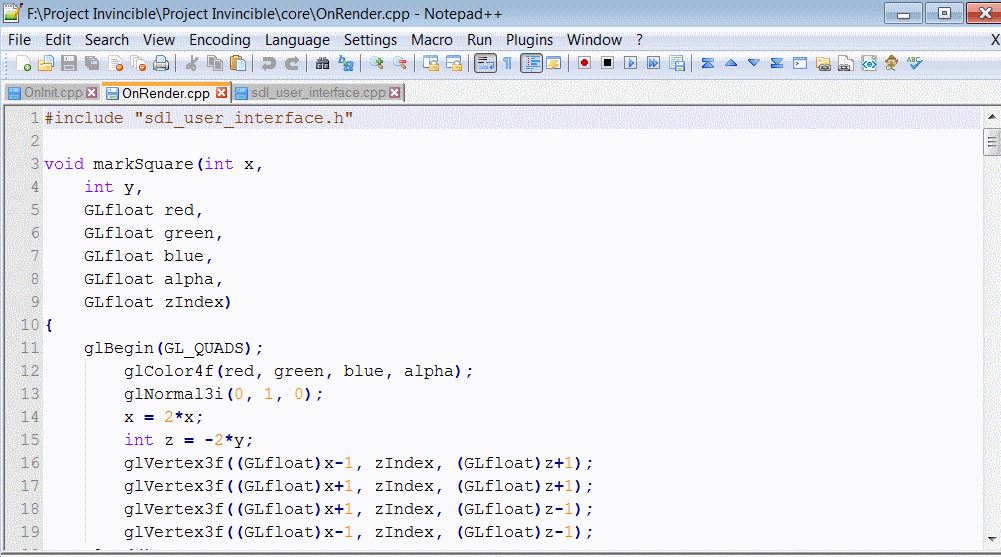Zoom in with the magnifier plus icon
1001x557 pixels.
tap(377, 63)
